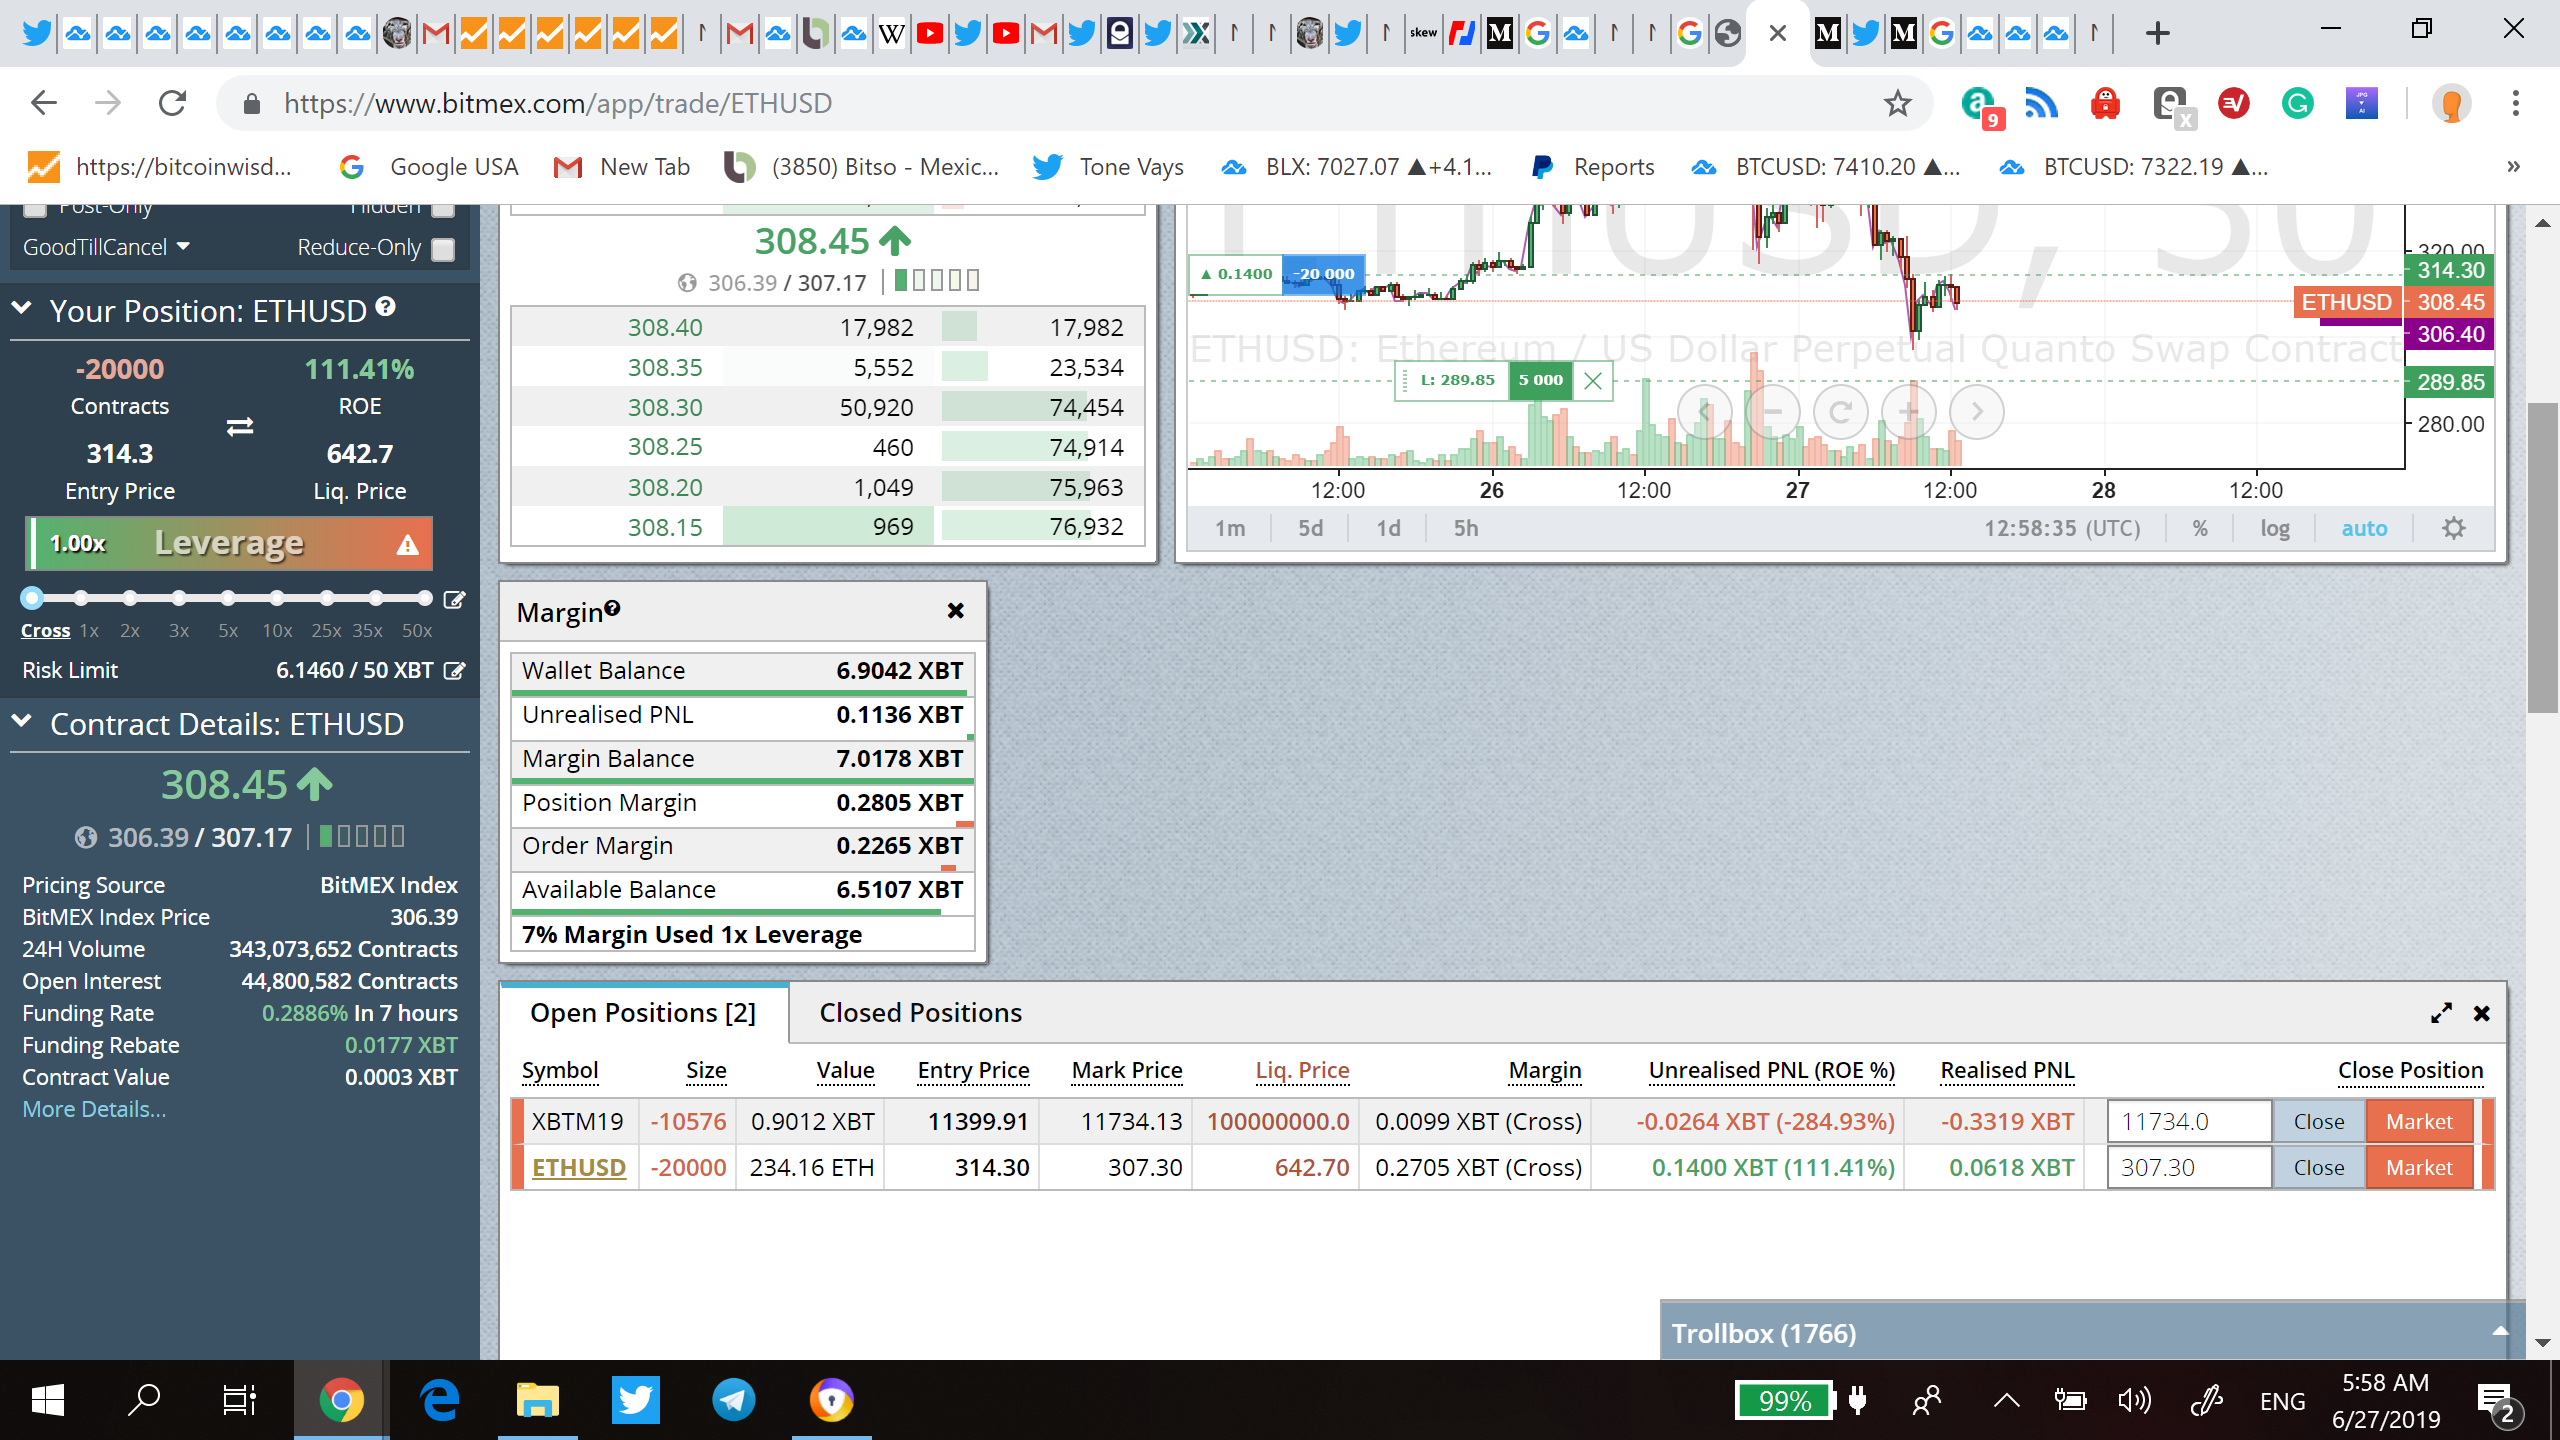Viewport: 2560px width, 1440px height.
Task: Reload the BitMEX page
Action: (x=172, y=103)
